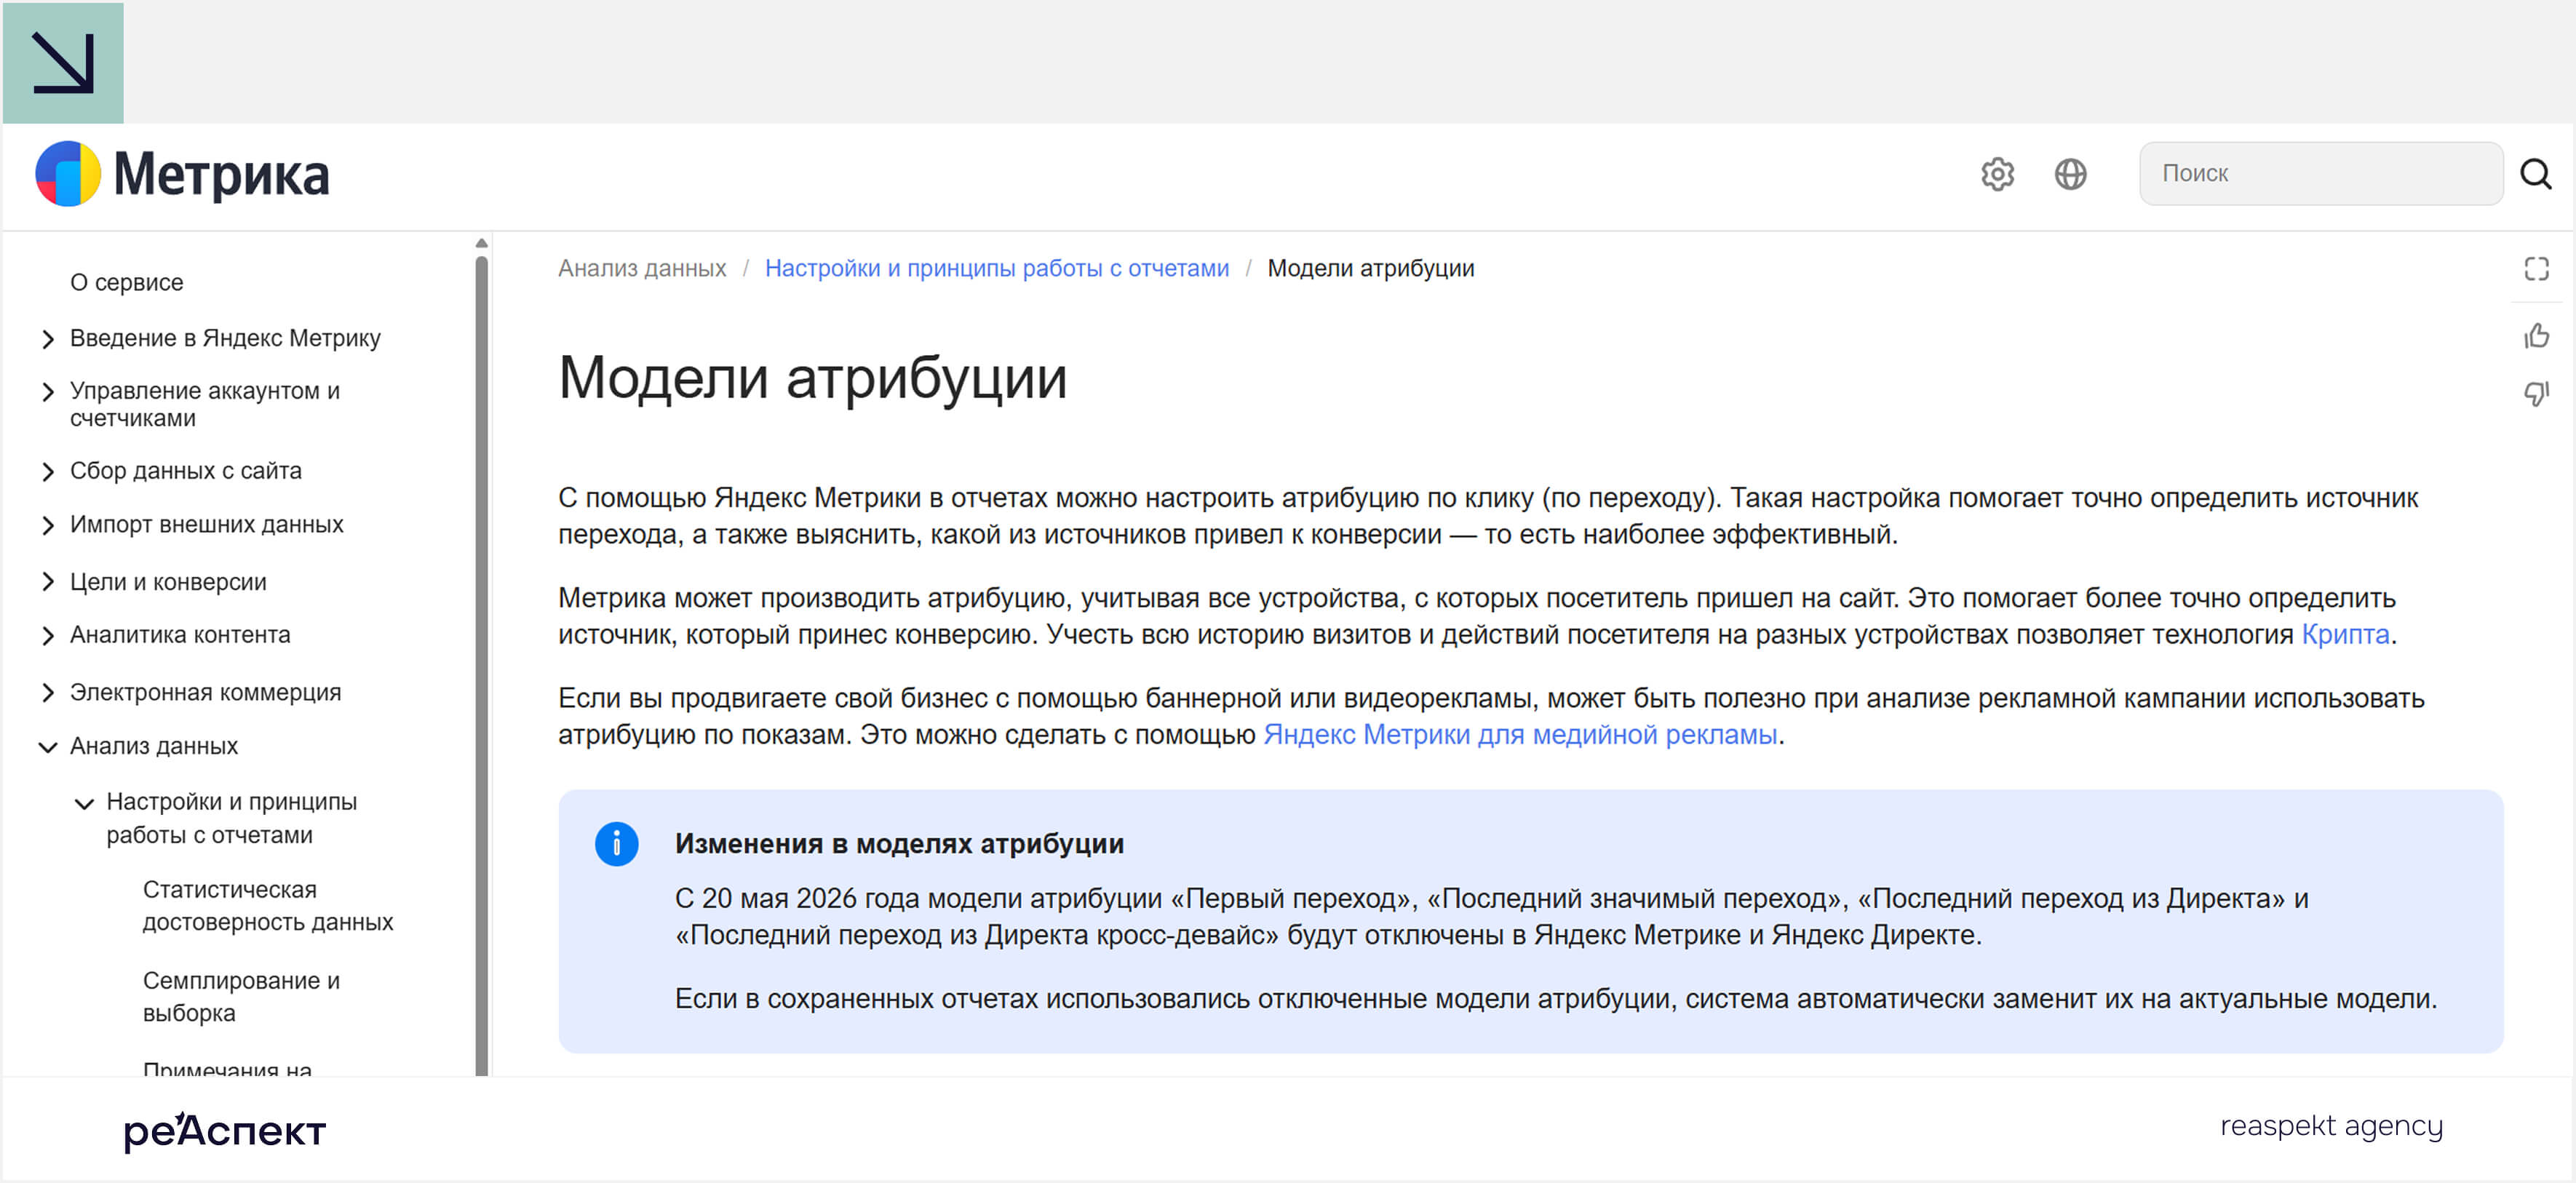
Task: Click the thumbs down feedback icon
Action: click(x=2536, y=393)
